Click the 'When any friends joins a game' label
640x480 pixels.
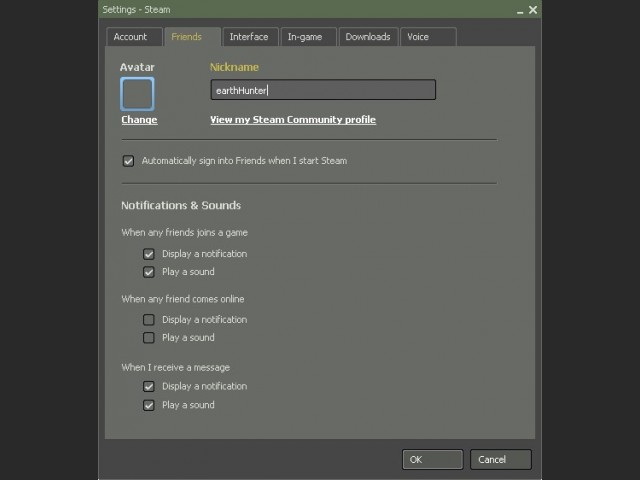(184, 233)
